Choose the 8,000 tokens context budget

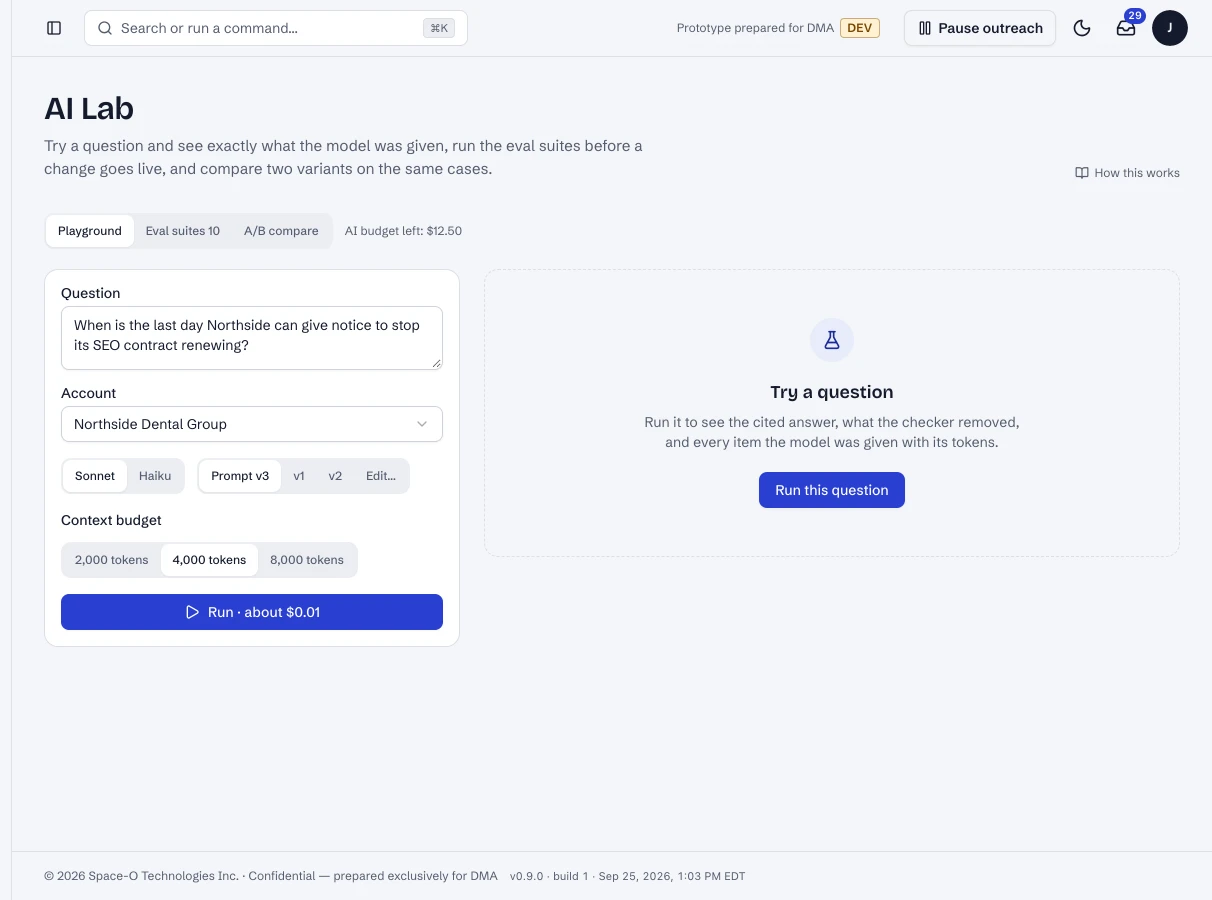pos(307,560)
